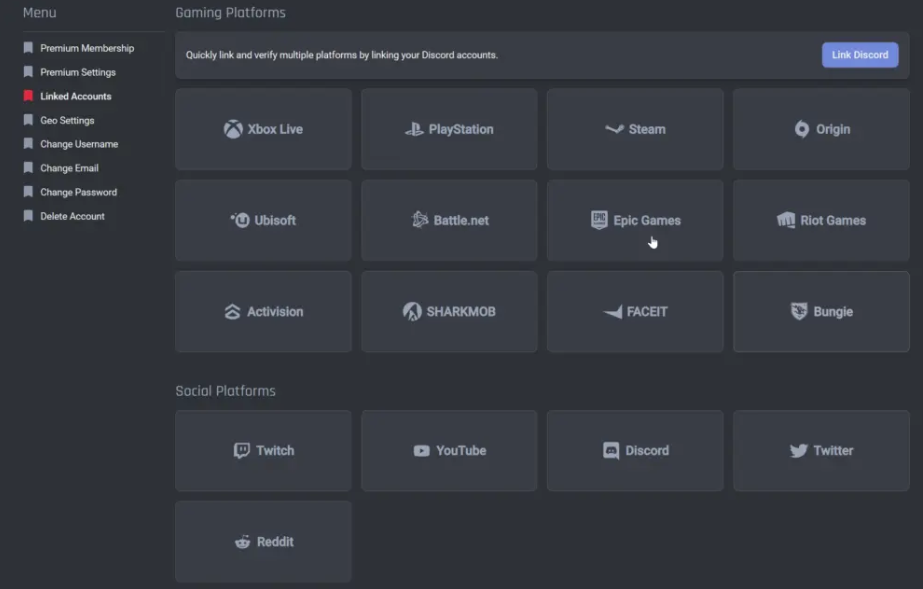Screen dimensions: 923x589
Task: Link your Origin account
Action: tap(821, 129)
